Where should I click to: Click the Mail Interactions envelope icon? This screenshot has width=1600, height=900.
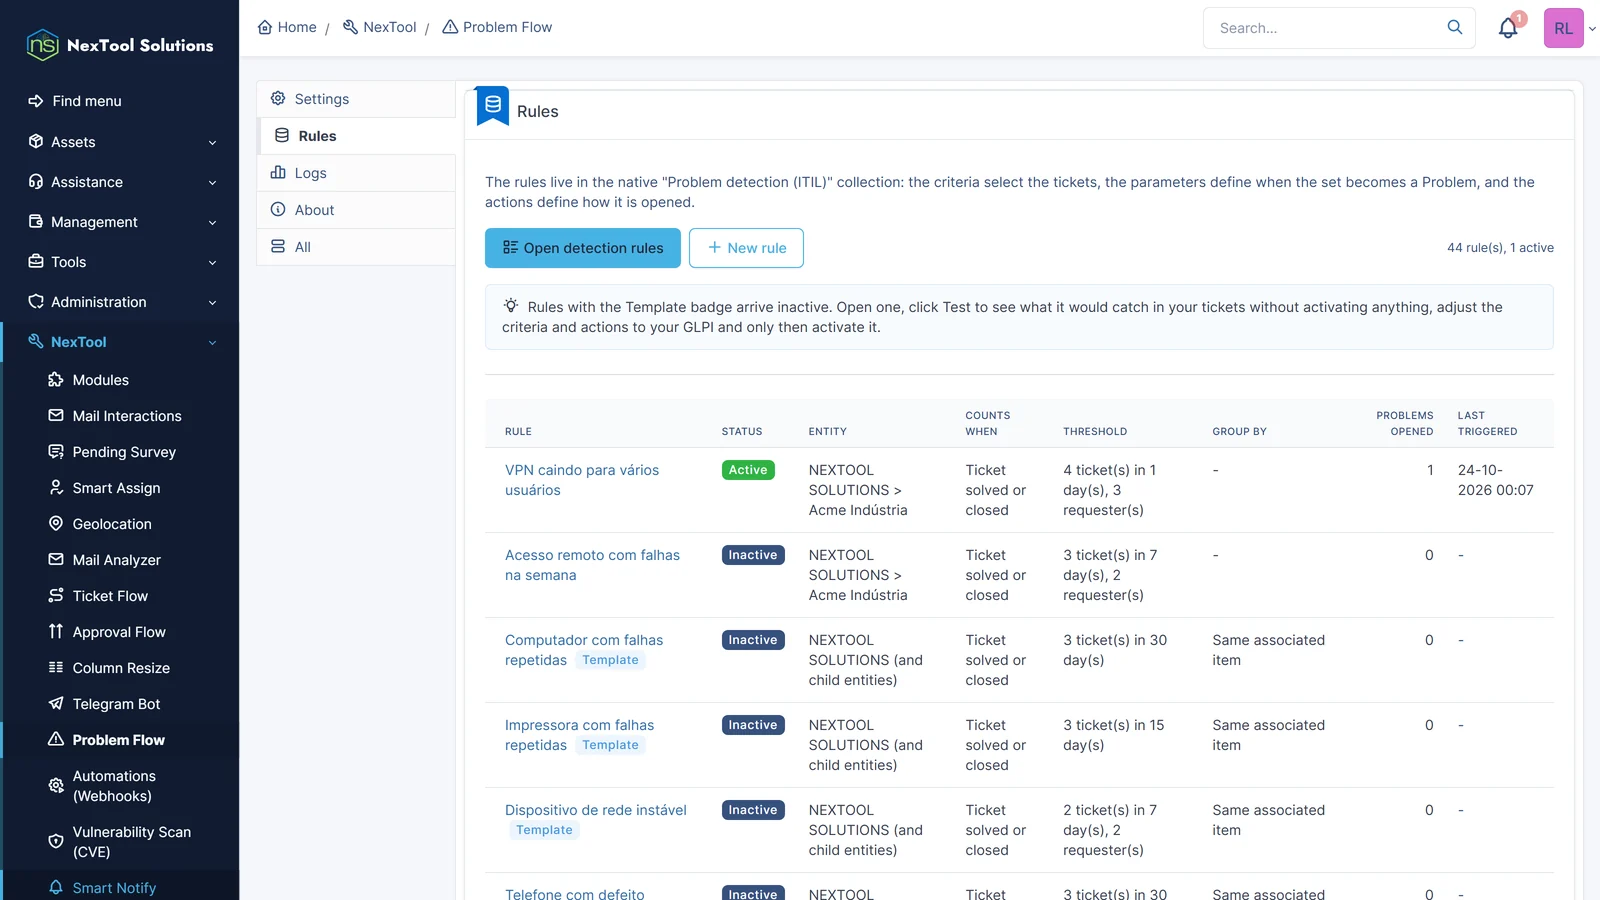(x=56, y=416)
